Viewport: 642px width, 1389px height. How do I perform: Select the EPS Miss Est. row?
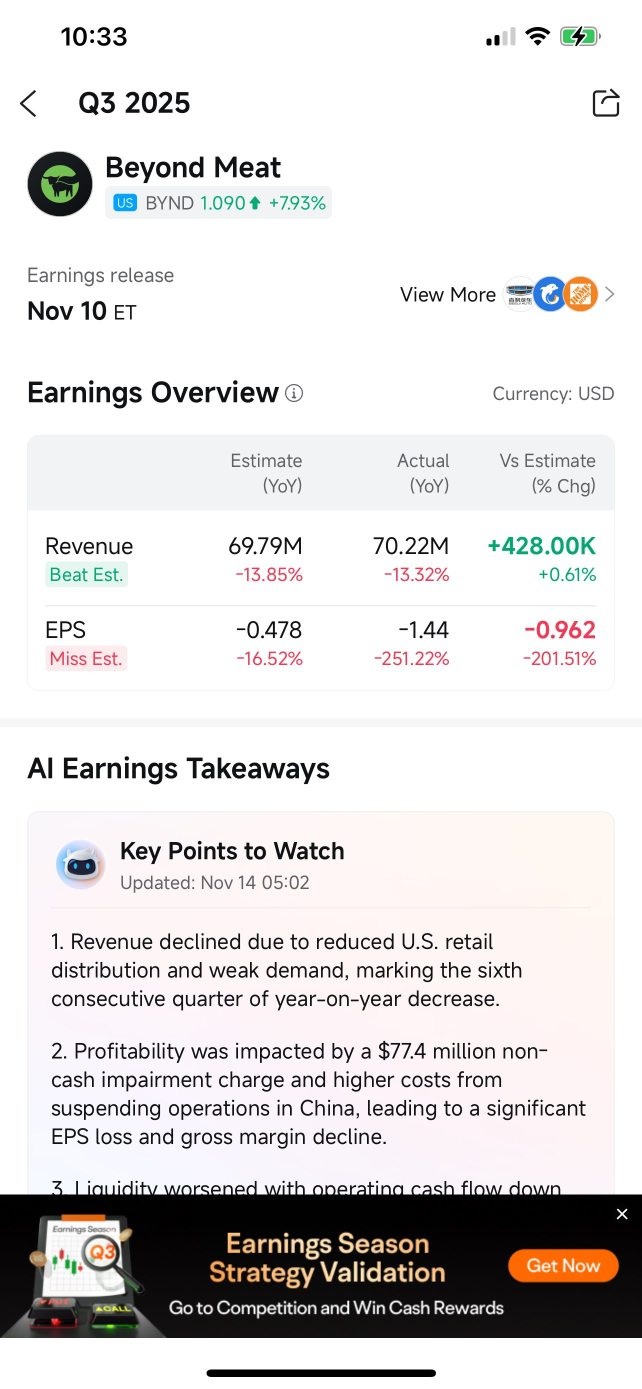click(320, 643)
